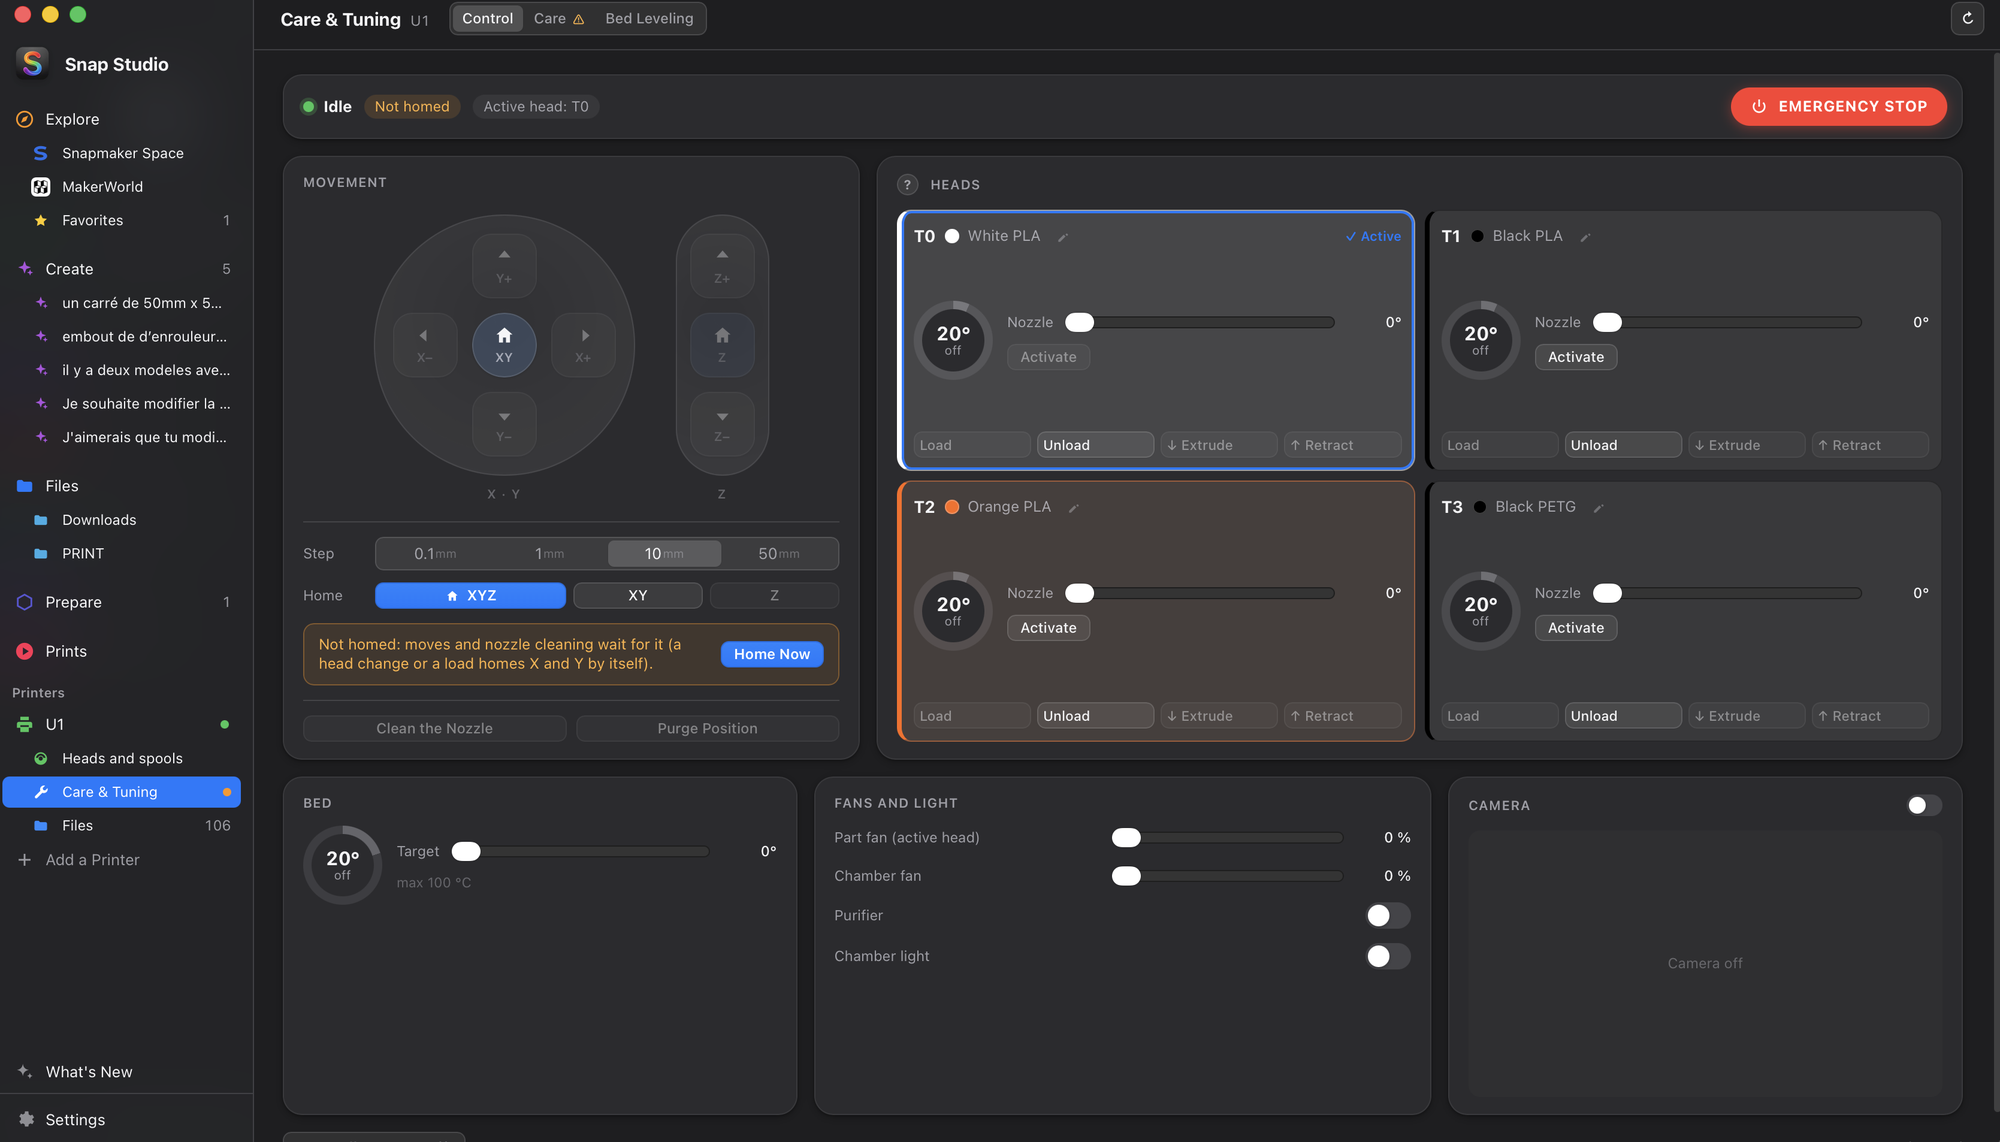The height and width of the screenshot is (1142, 2000).
Task: Select the 0.1mm step size
Action: [x=435, y=553]
